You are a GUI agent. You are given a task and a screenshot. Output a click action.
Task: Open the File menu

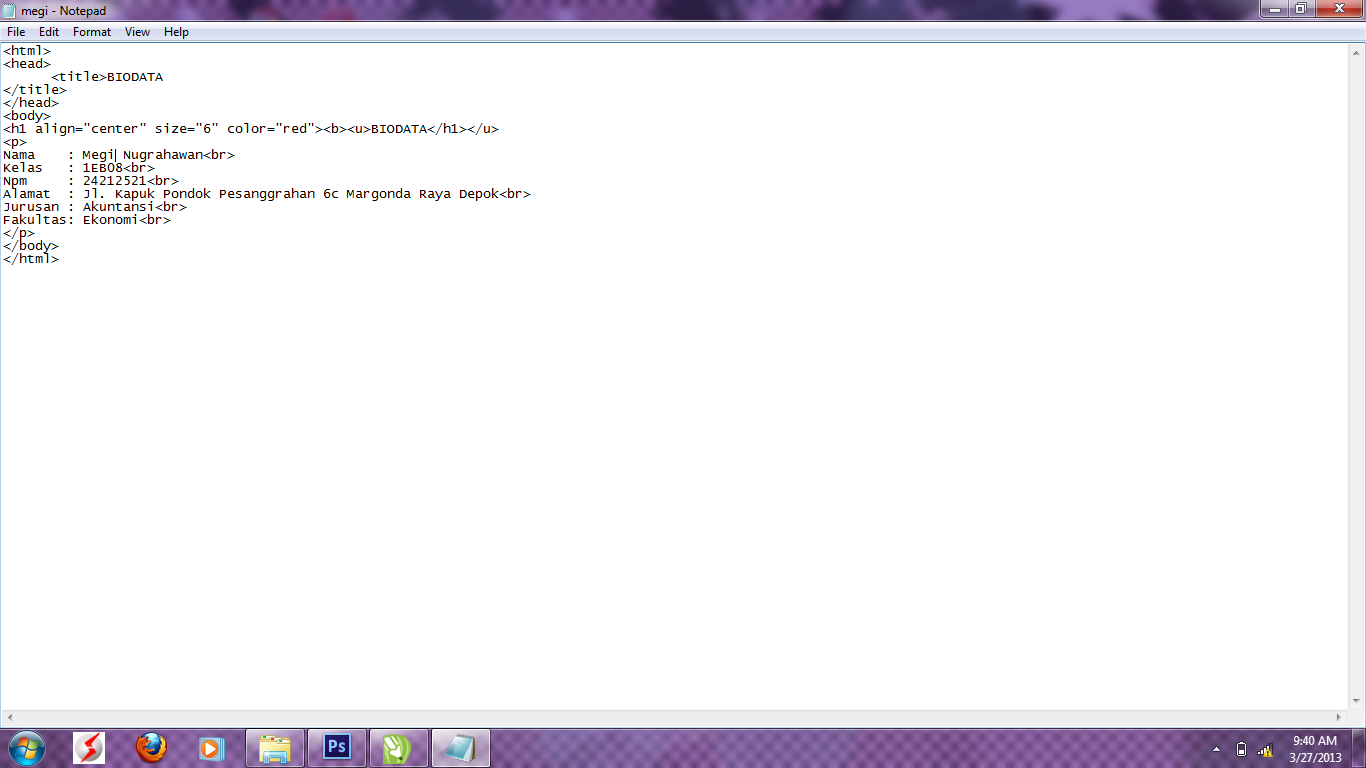pyautogui.click(x=15, y=31)
